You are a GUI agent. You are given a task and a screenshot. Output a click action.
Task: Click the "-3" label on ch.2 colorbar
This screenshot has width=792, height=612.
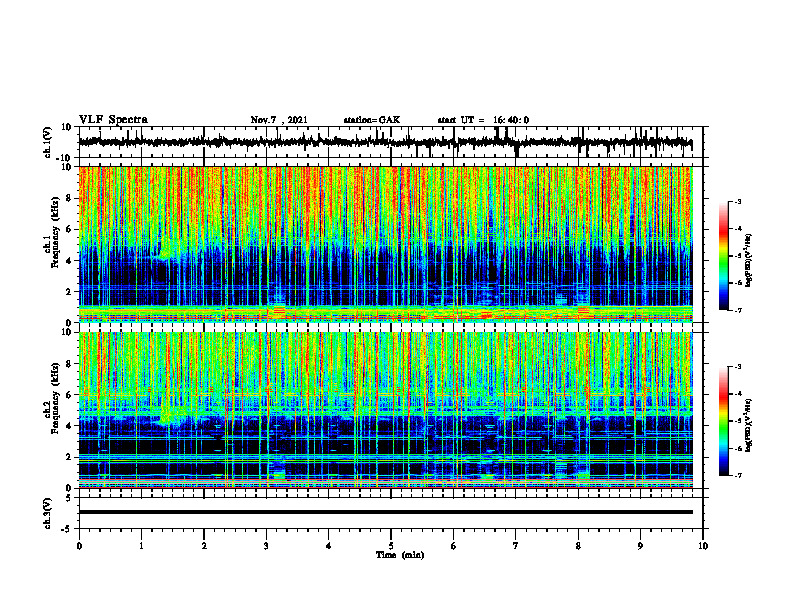(x=737, y=367)
